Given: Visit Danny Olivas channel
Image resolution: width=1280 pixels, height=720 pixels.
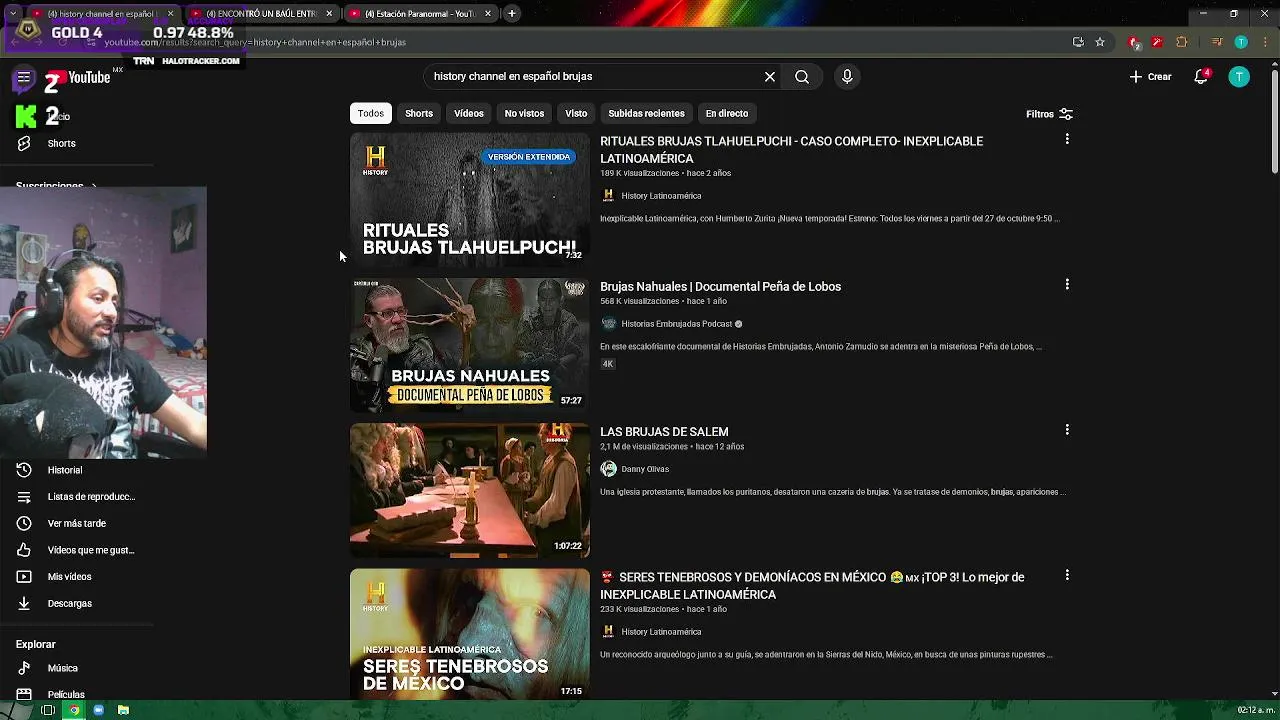Looking at the screenshot, I should point(645,469).
